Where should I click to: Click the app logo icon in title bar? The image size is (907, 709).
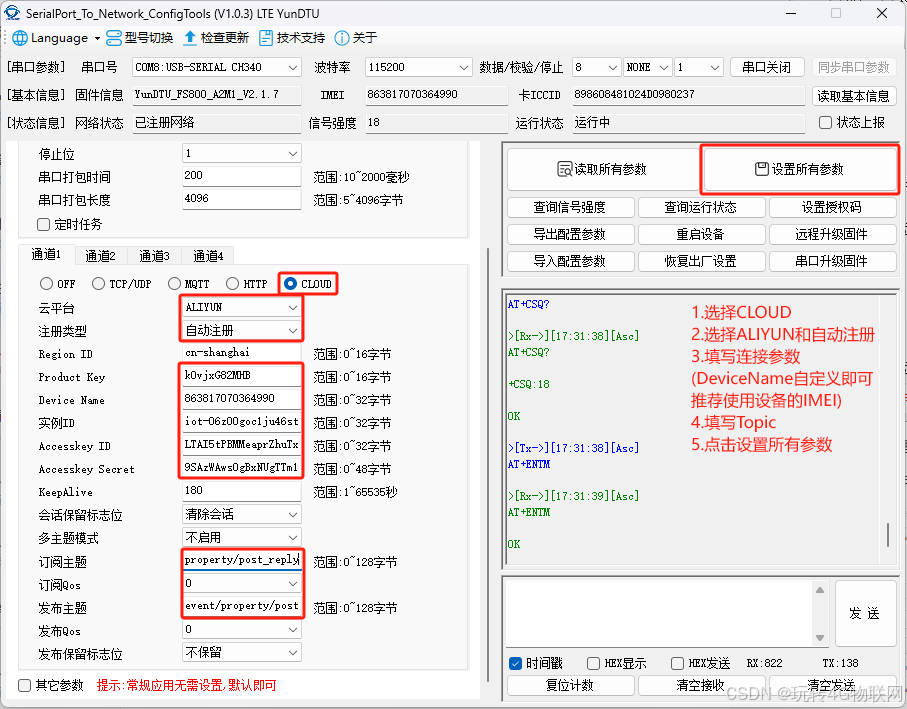(x=12, y=13)
